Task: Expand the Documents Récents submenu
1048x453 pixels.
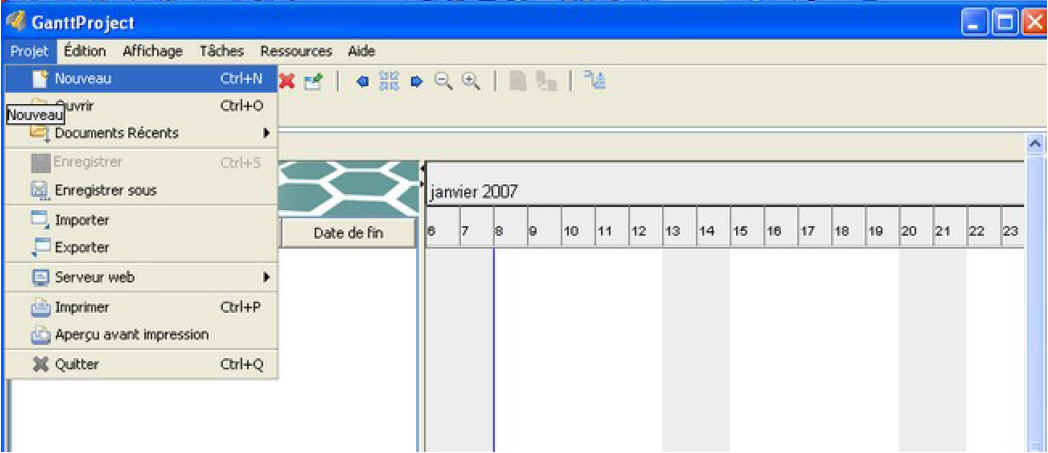Action: point(141,133)
